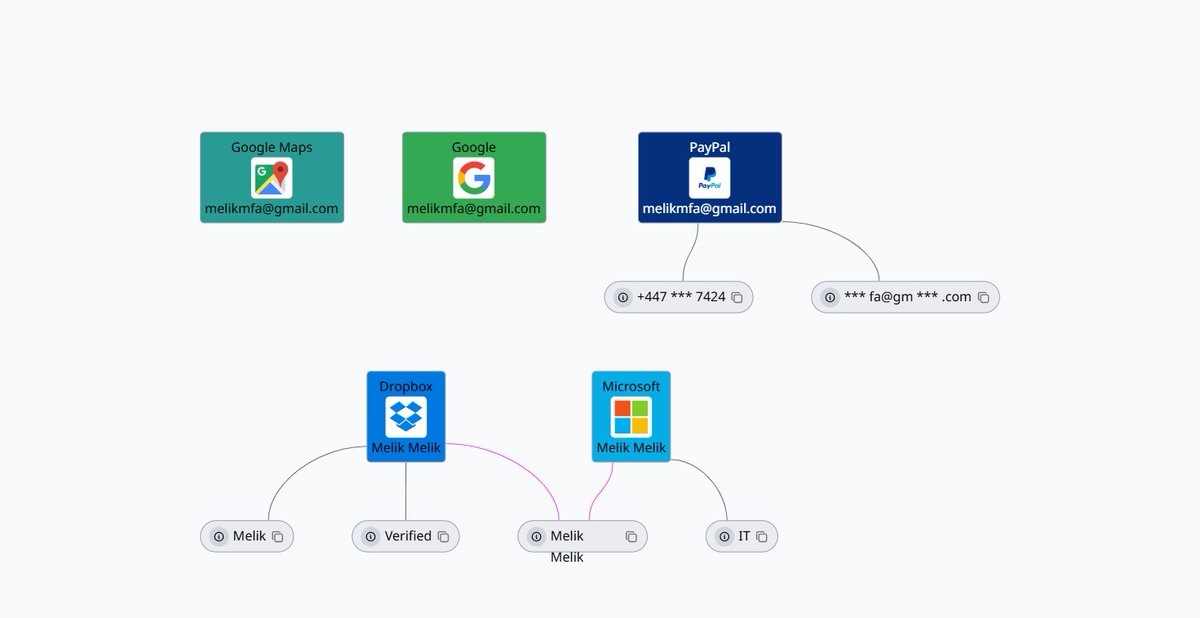Image resolution: width=1200 pixels, height=618 pixels.
Task: Click Melik Melik name in Microsoft card
Action: coord(631,448)
